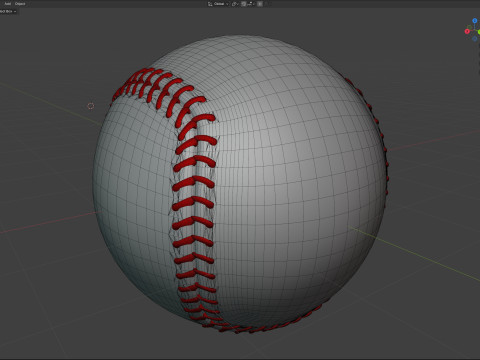Open the snapping options dropdown
Screen dimensions: 480x360
(x=250, y=4)
